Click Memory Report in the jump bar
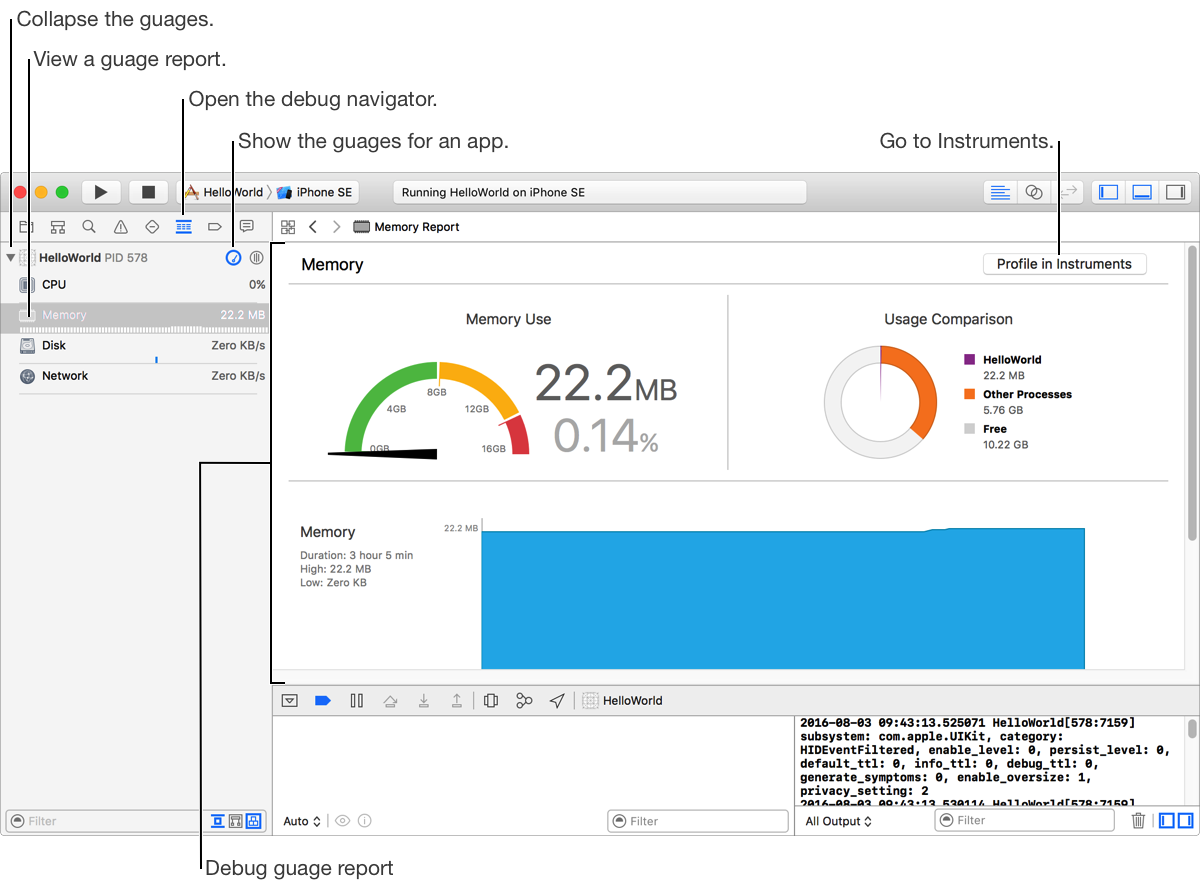The image size is (1200, 886). pyautogui.click(x=407, y=227)
